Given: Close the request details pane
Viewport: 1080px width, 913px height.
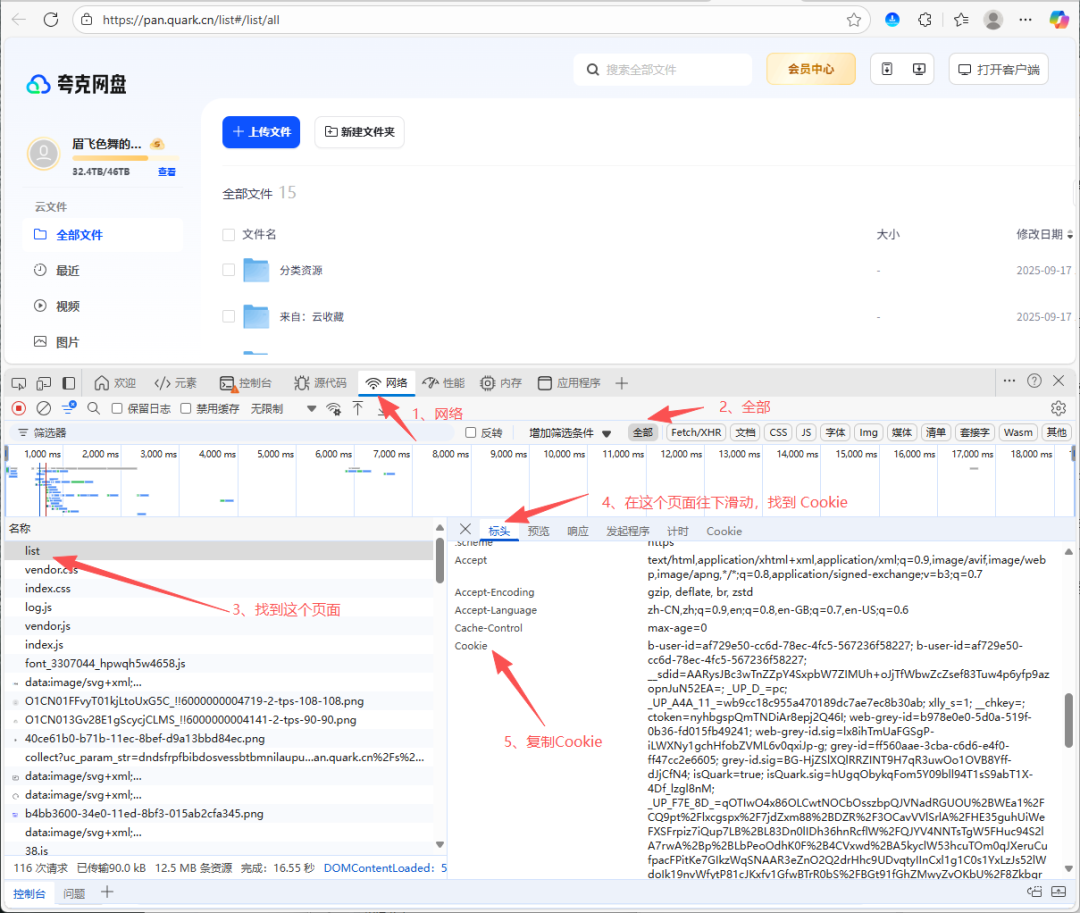Looking at the screenshot, I should (x=465, y=529).
